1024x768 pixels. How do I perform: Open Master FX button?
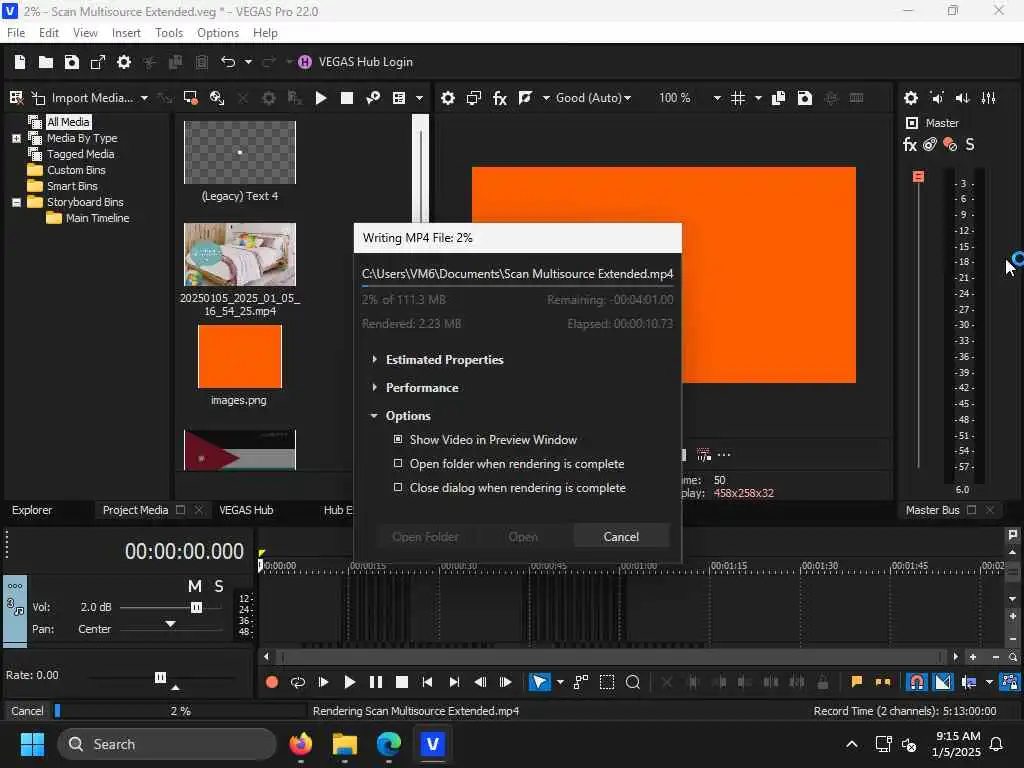tap(910, 144)
